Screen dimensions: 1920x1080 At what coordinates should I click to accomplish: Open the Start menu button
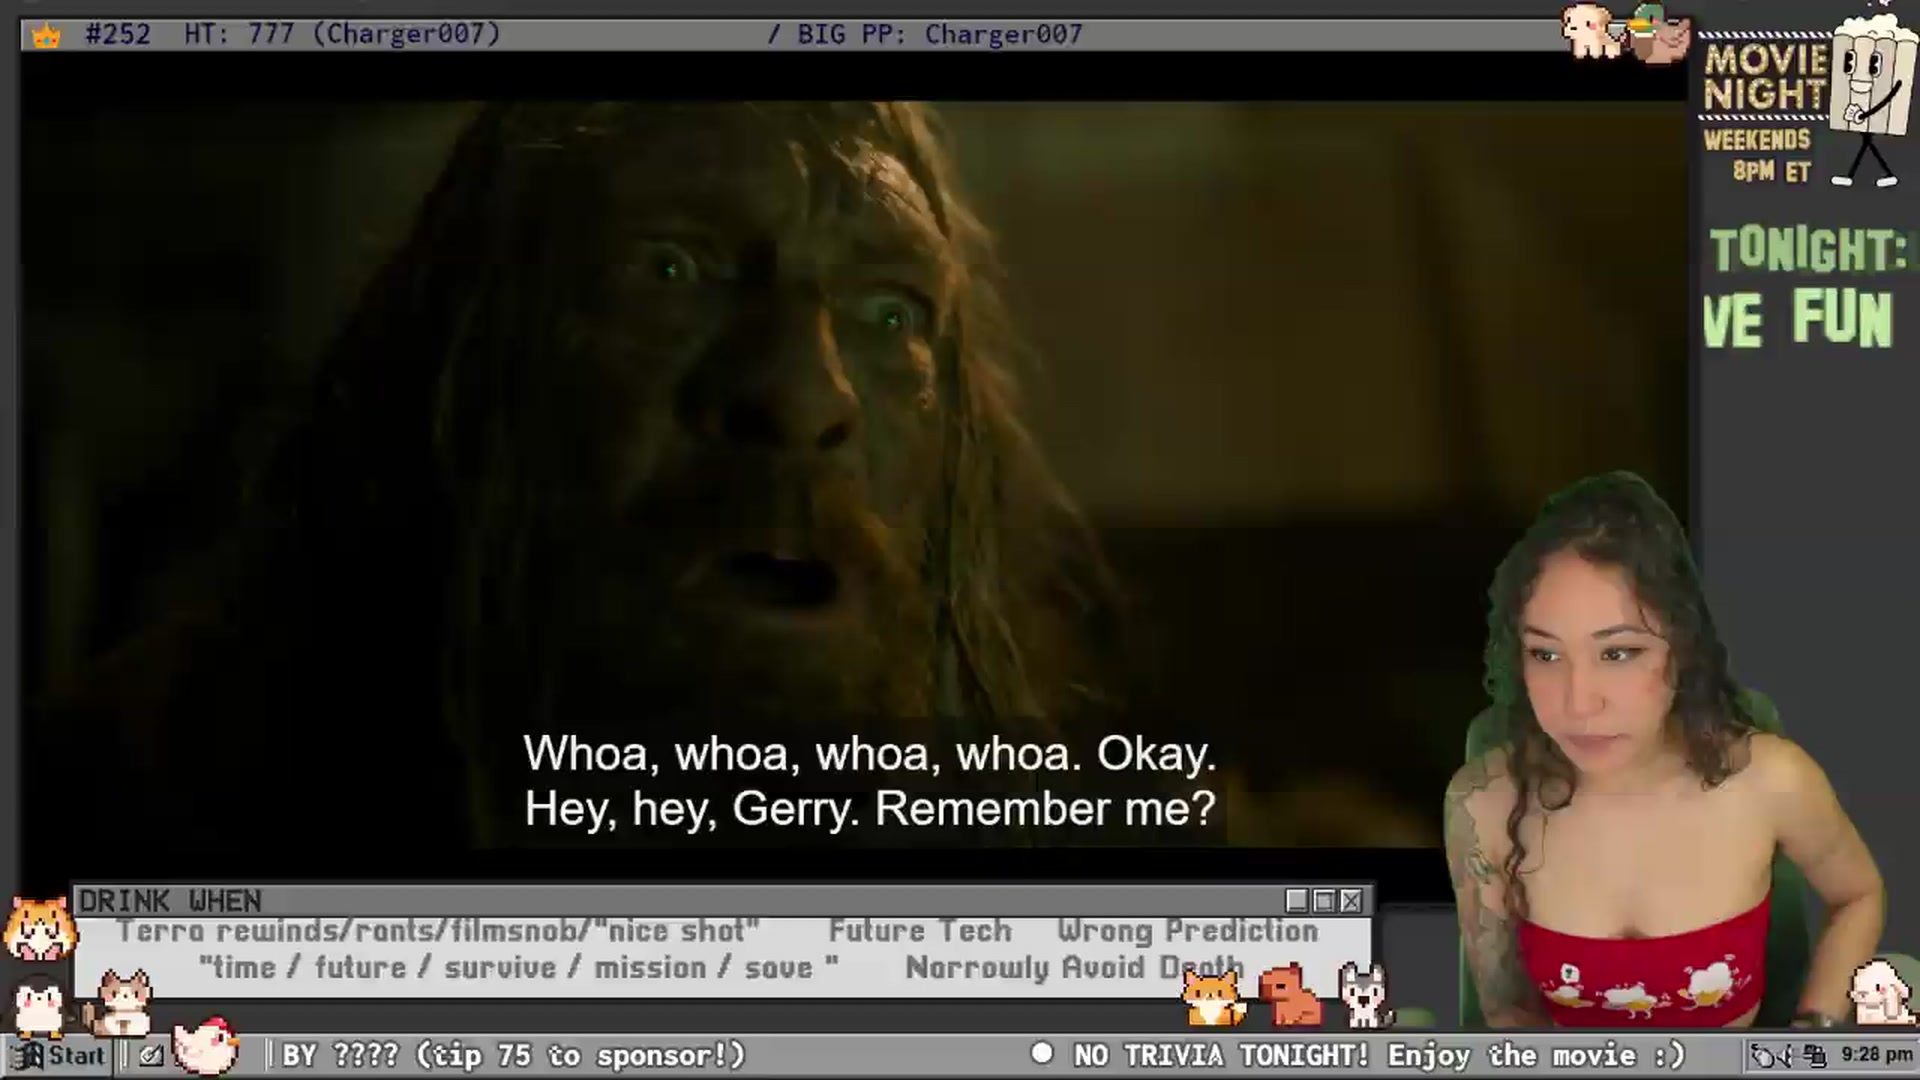(58, 1055)
